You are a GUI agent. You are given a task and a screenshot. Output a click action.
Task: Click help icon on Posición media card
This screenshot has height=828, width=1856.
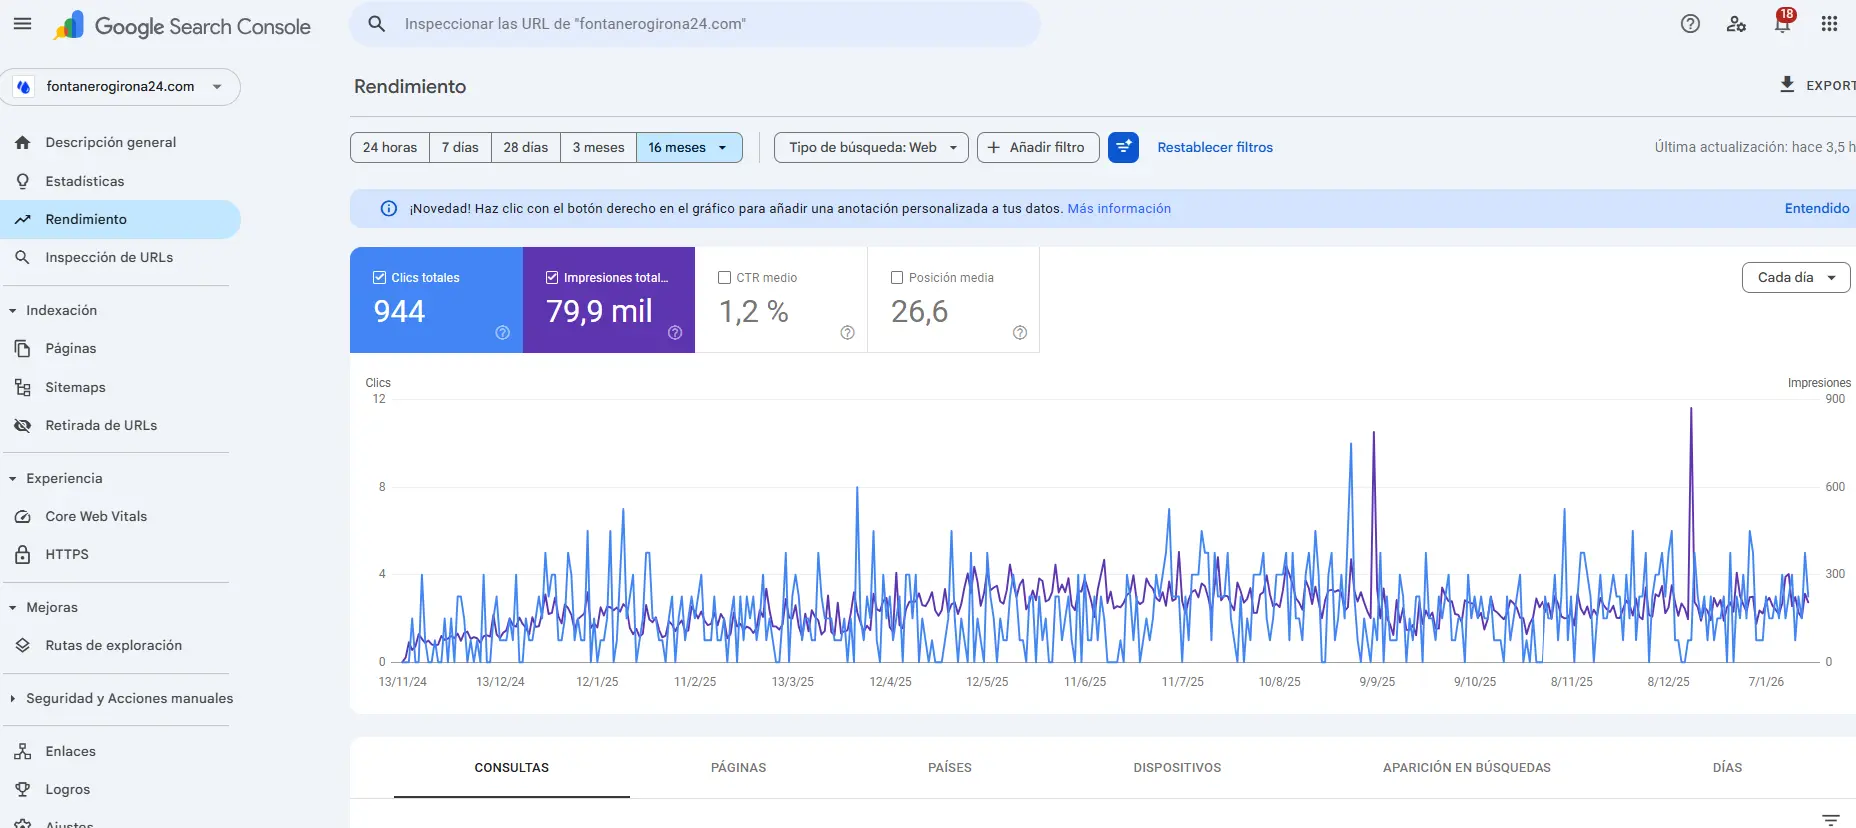pos(1019,333)
